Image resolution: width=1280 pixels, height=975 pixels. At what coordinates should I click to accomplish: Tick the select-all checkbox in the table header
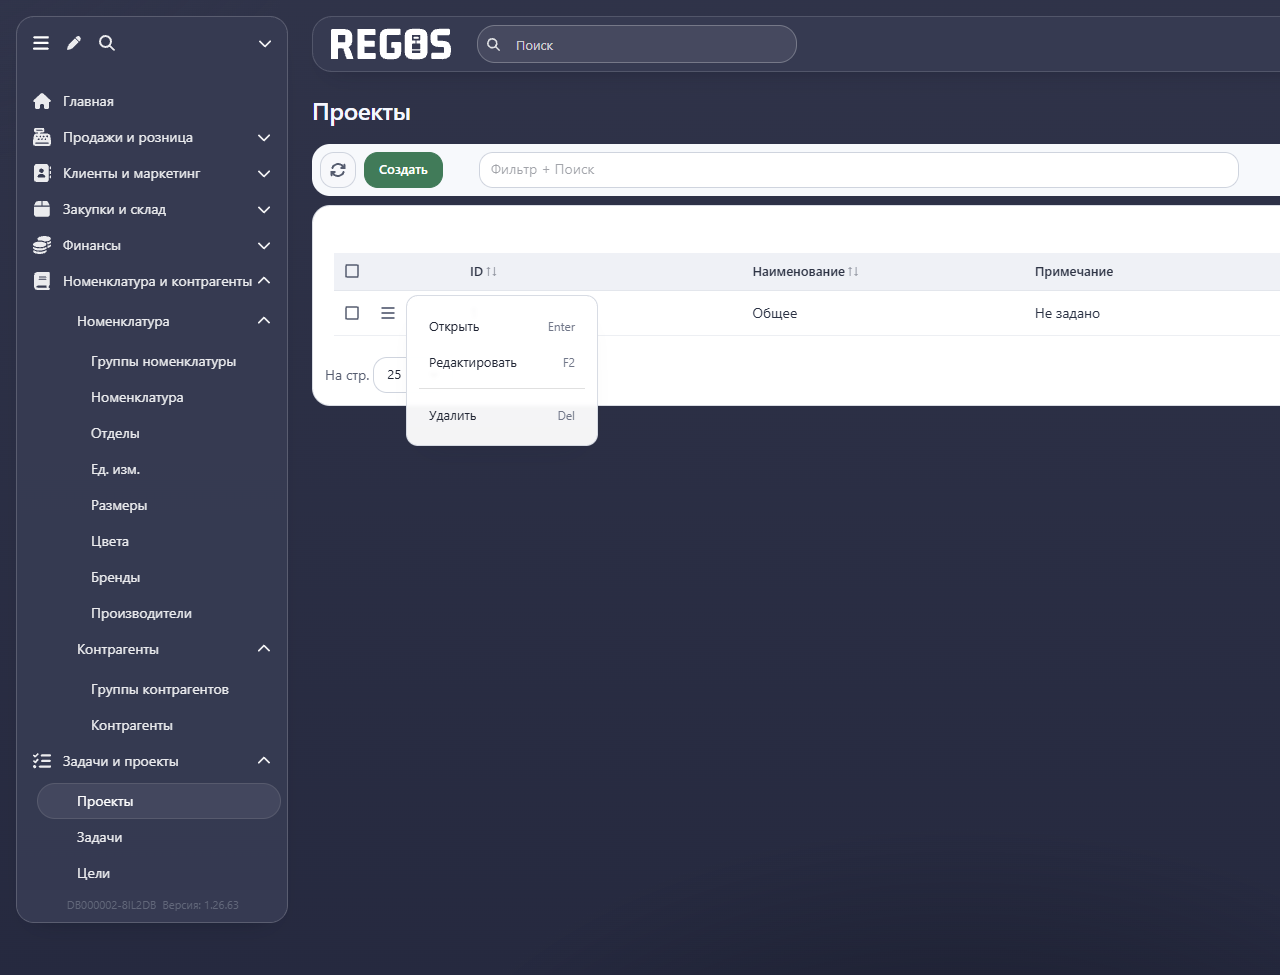[x=352, y=271]
